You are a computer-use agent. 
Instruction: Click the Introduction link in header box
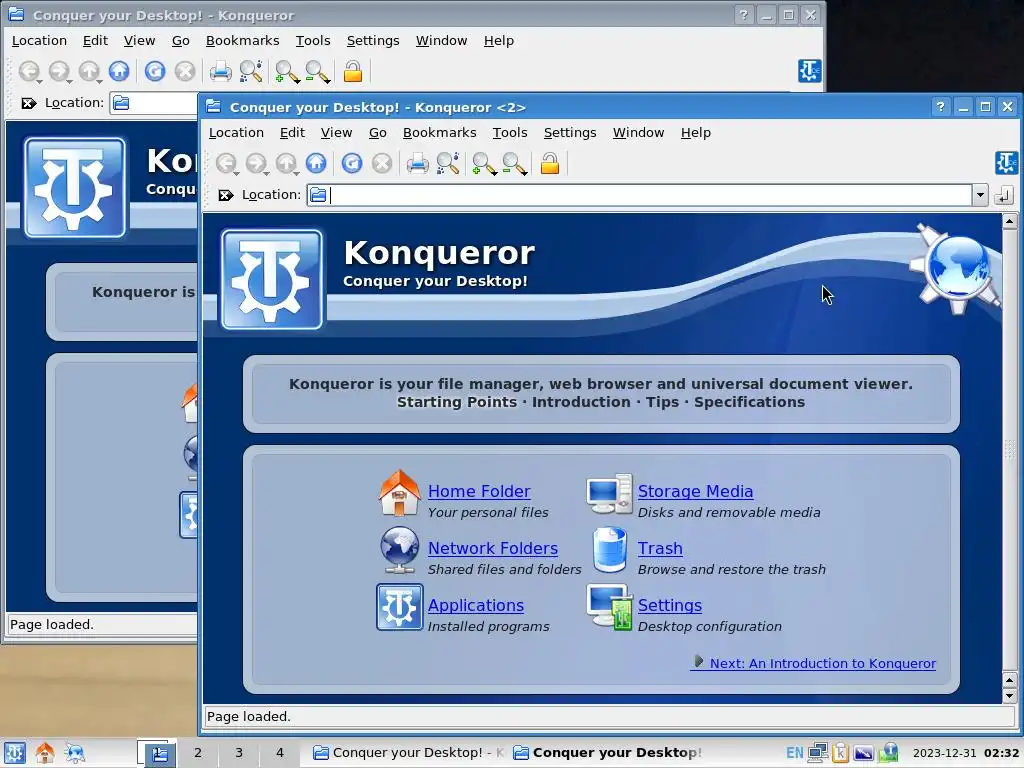[x=581, y=402]
